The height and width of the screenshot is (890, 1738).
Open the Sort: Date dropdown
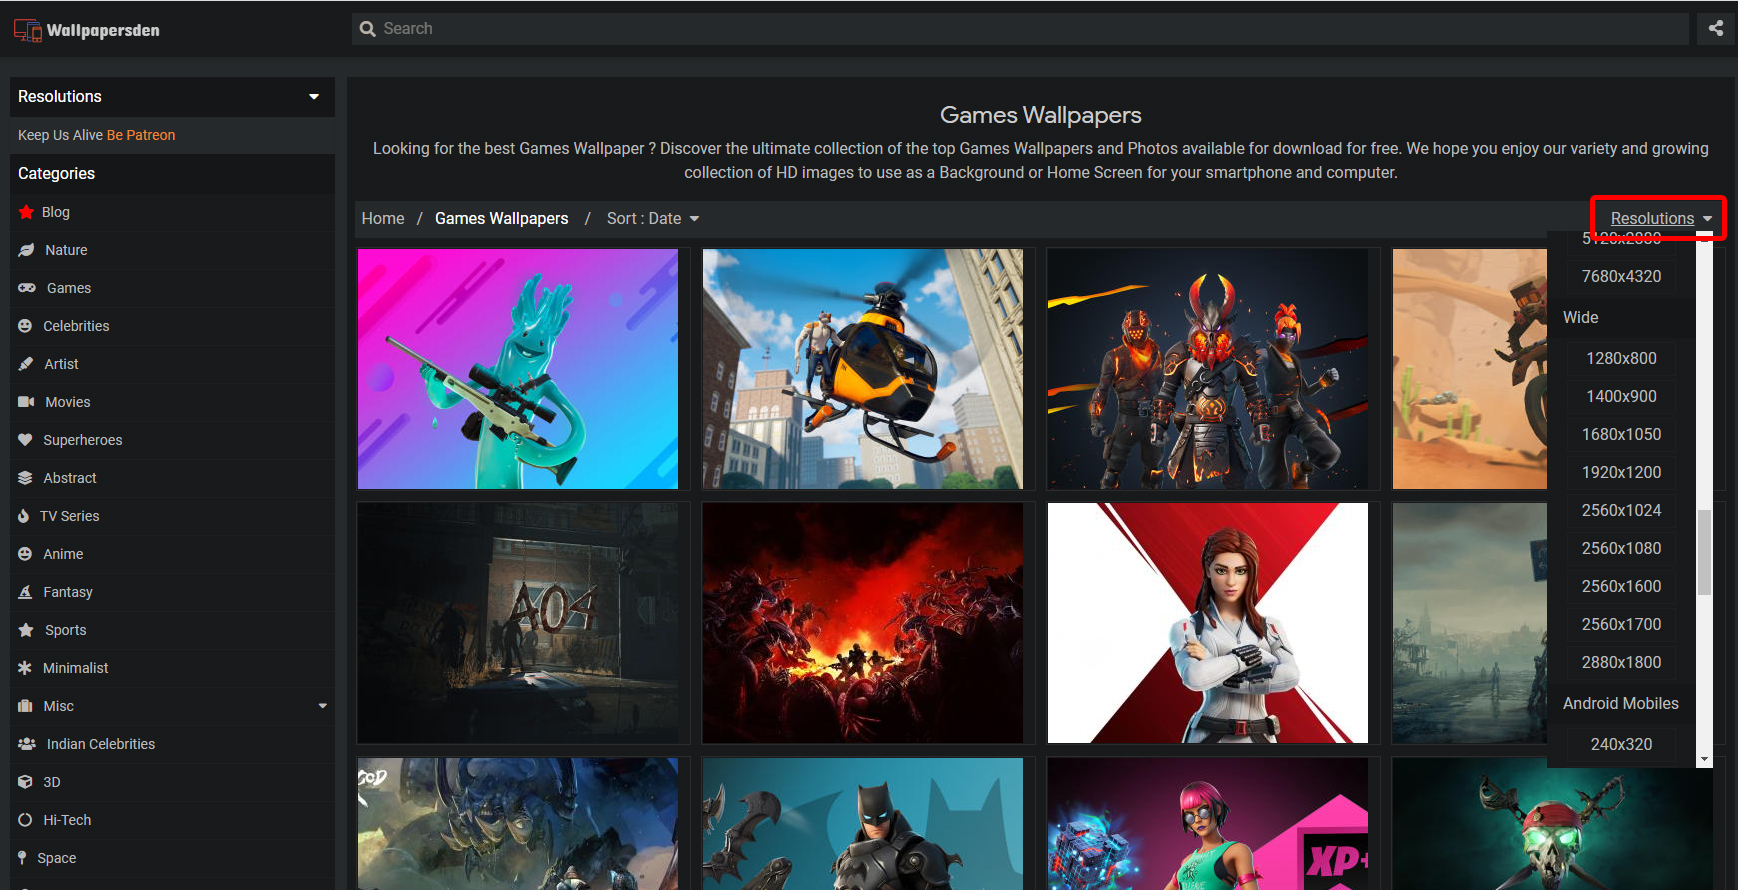[x=653, y=219]
